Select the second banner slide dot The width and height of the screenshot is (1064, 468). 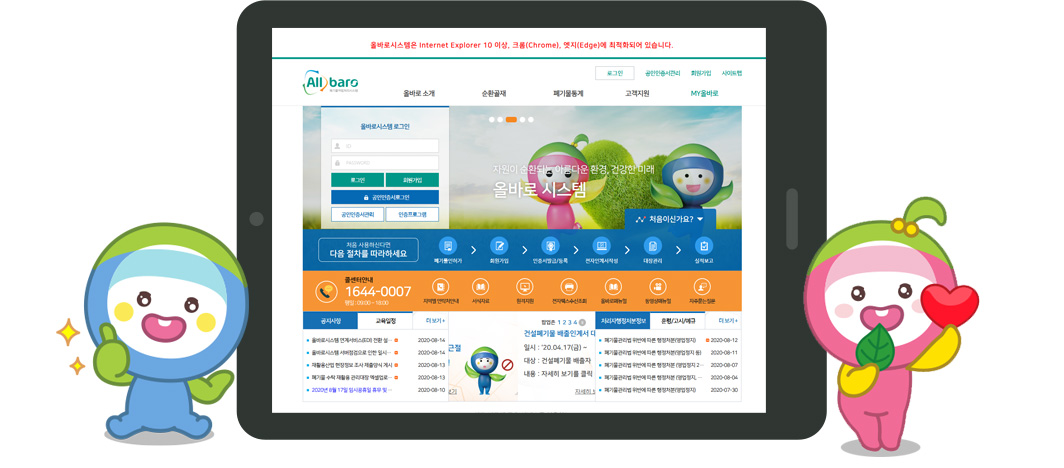click(501, 119)
